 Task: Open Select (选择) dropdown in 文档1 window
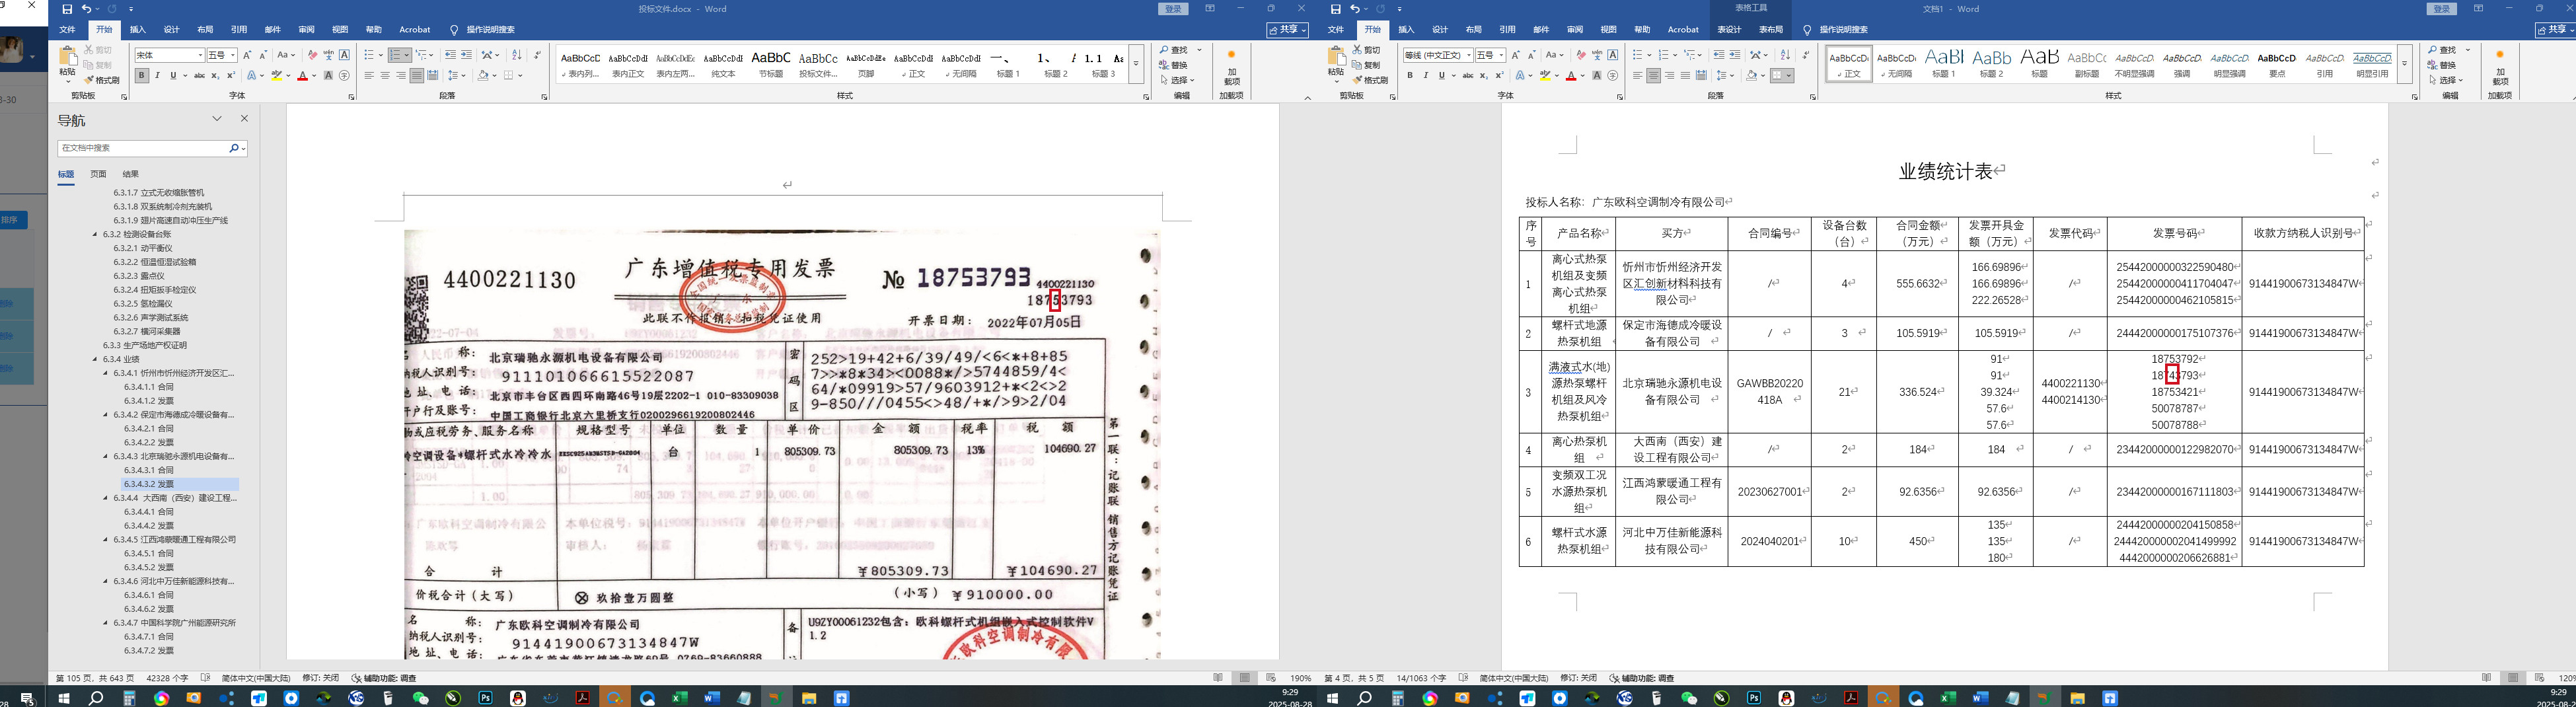[2446, 80]
